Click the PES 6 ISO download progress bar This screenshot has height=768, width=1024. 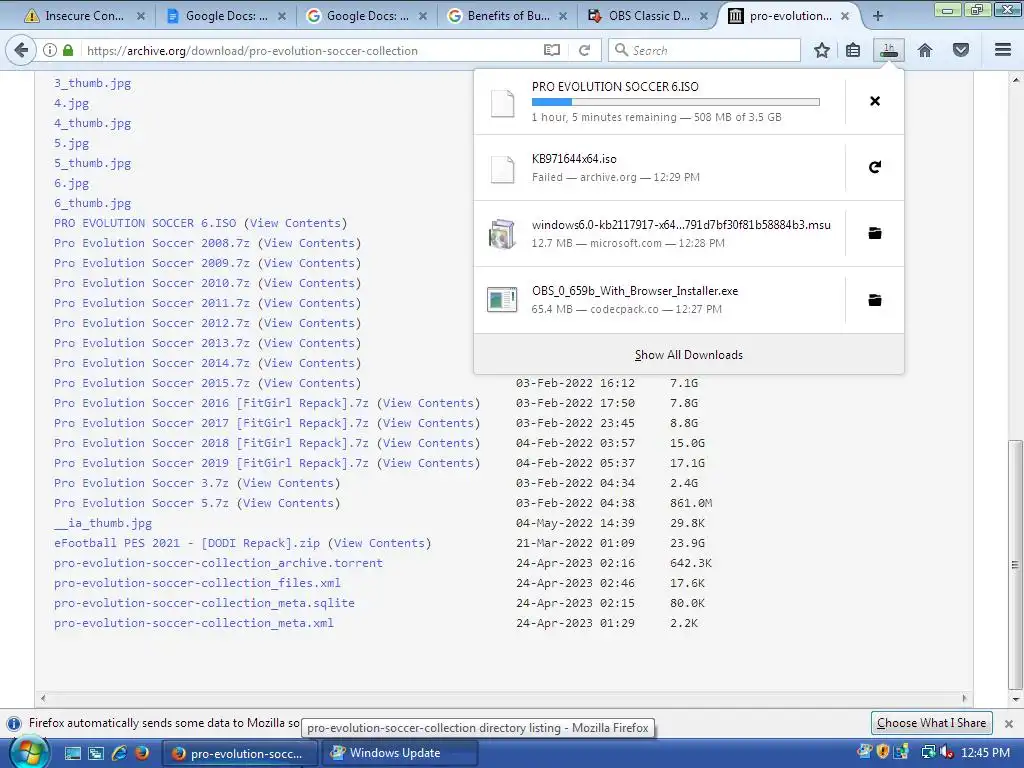[675, 102]
